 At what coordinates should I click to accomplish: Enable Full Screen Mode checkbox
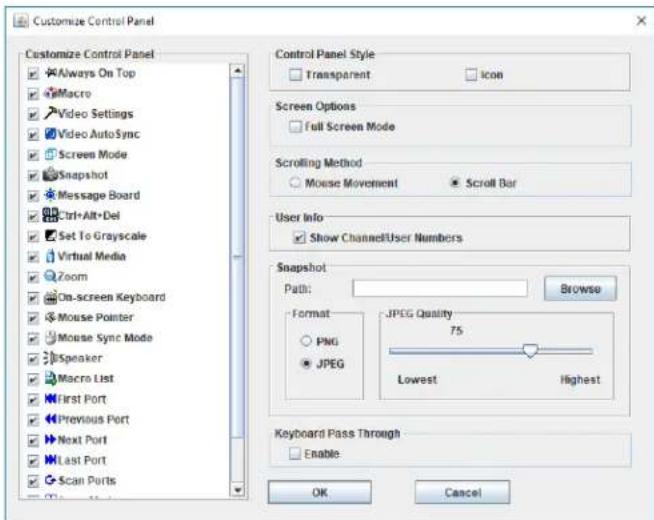(x=295, y=126)
